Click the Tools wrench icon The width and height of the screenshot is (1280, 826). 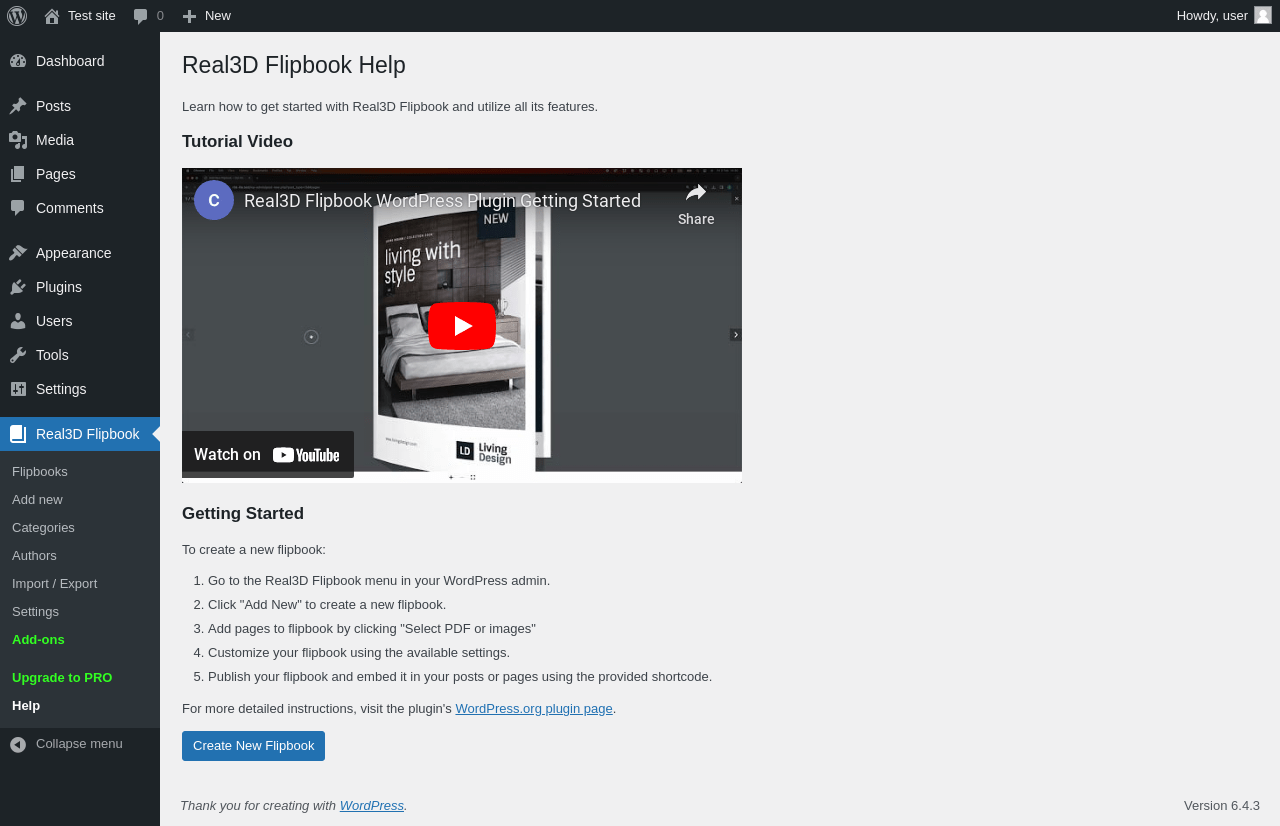(x=18, y=355)
